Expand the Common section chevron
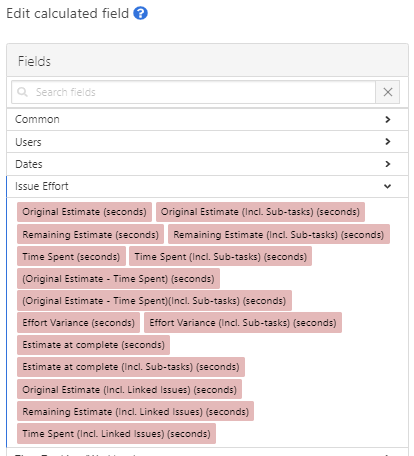This screenshot has height=456, width=414. (387, 119)
